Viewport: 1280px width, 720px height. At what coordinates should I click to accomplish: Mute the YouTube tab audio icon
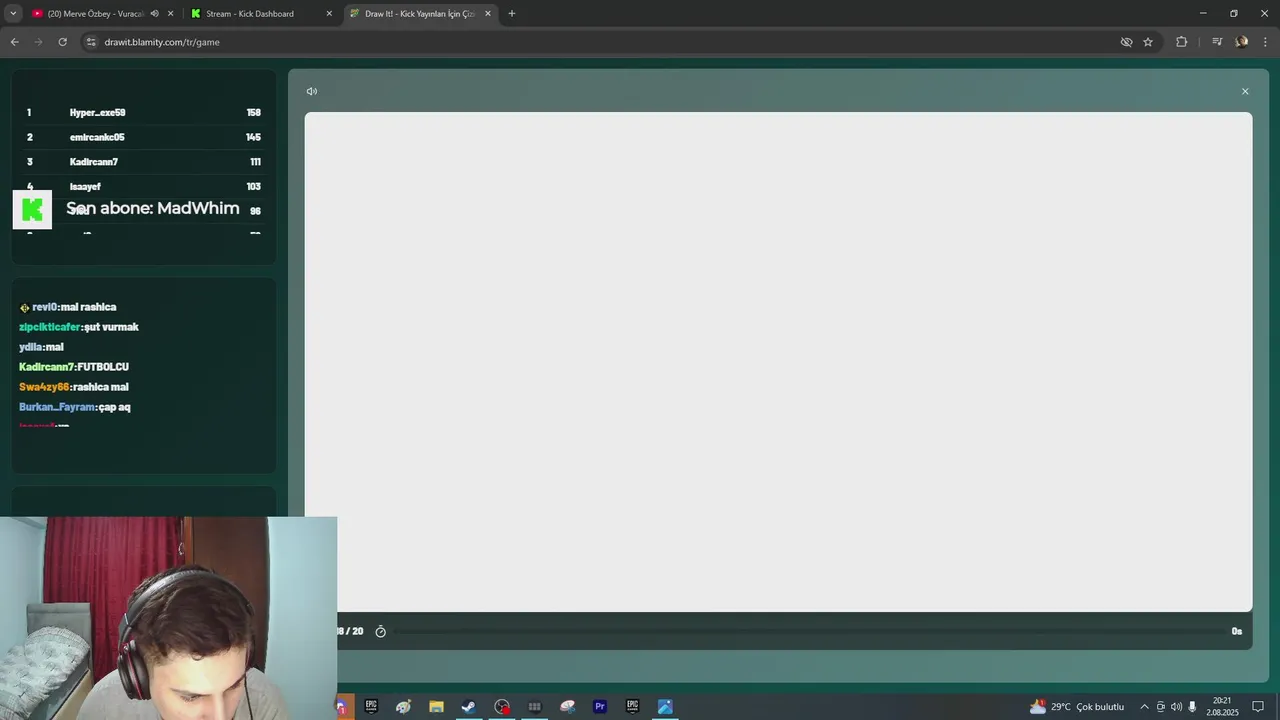click(x=154, y=14)
